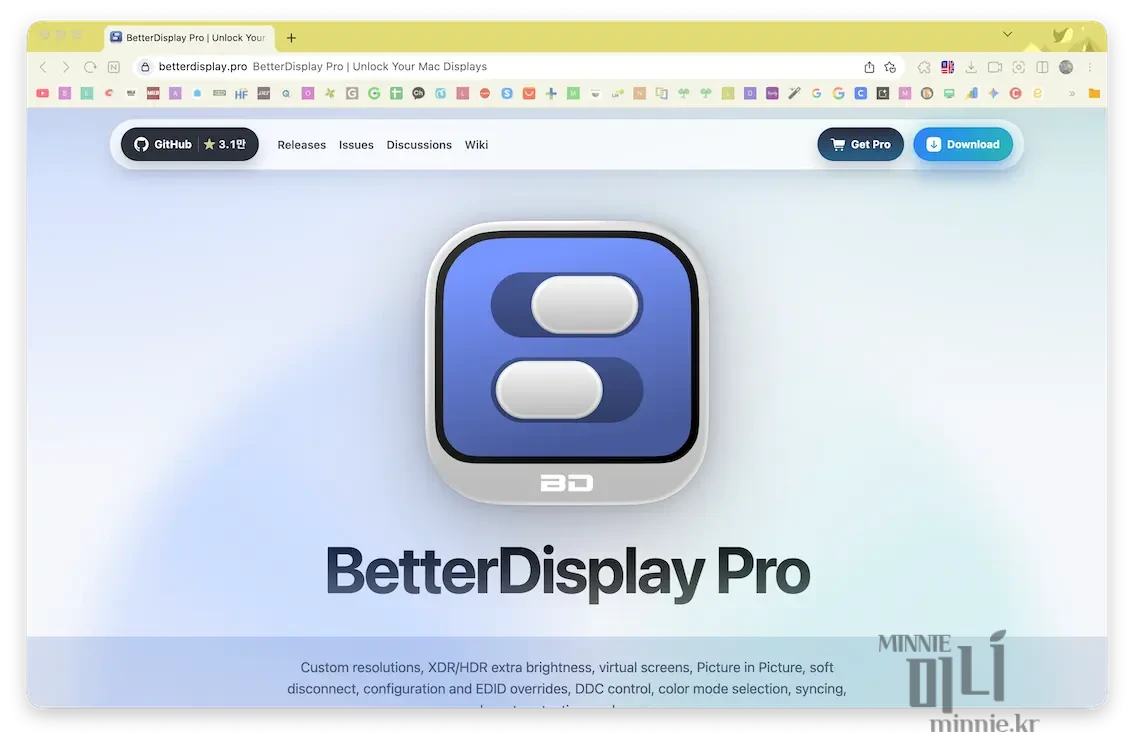Open the YouTube bookmark icon
1134x741 pixels.
(x=43, y=93)
